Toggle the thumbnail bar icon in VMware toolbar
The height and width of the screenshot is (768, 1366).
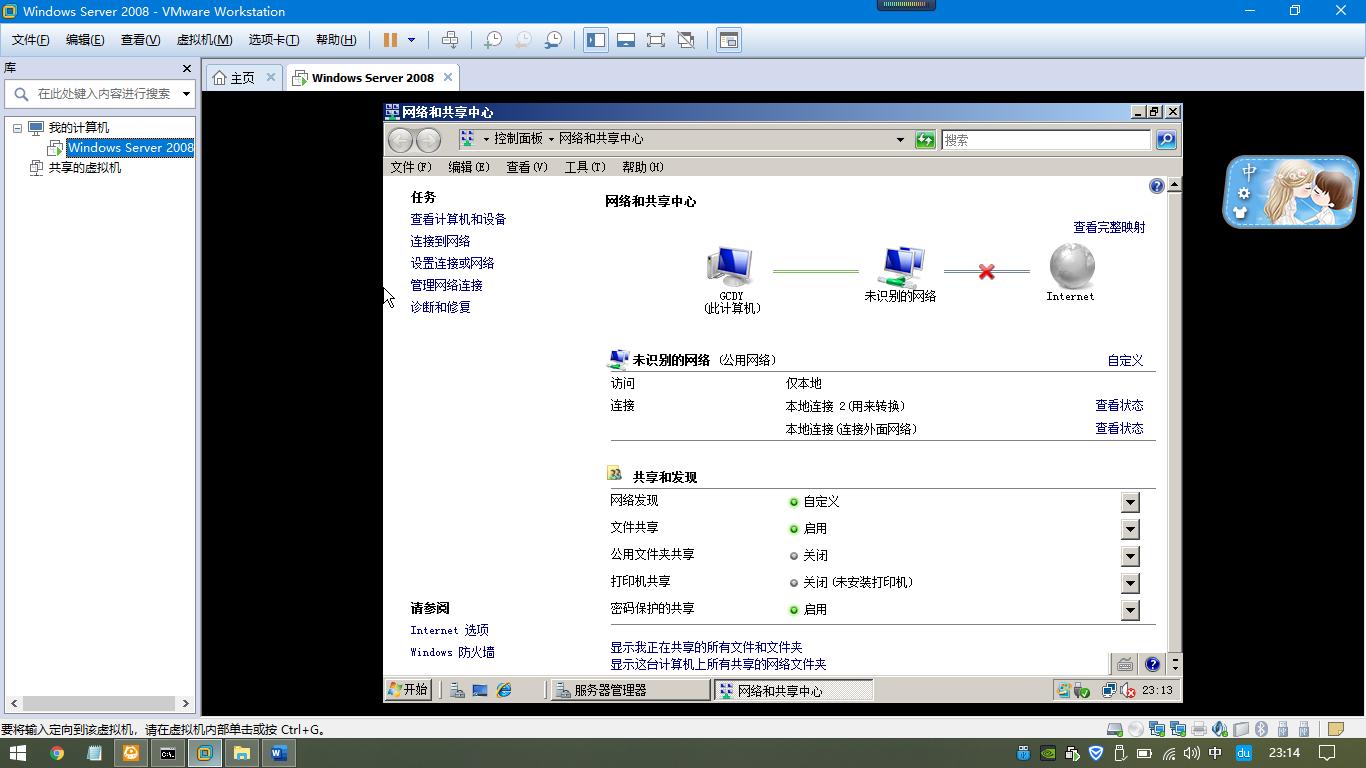[626, 40]
